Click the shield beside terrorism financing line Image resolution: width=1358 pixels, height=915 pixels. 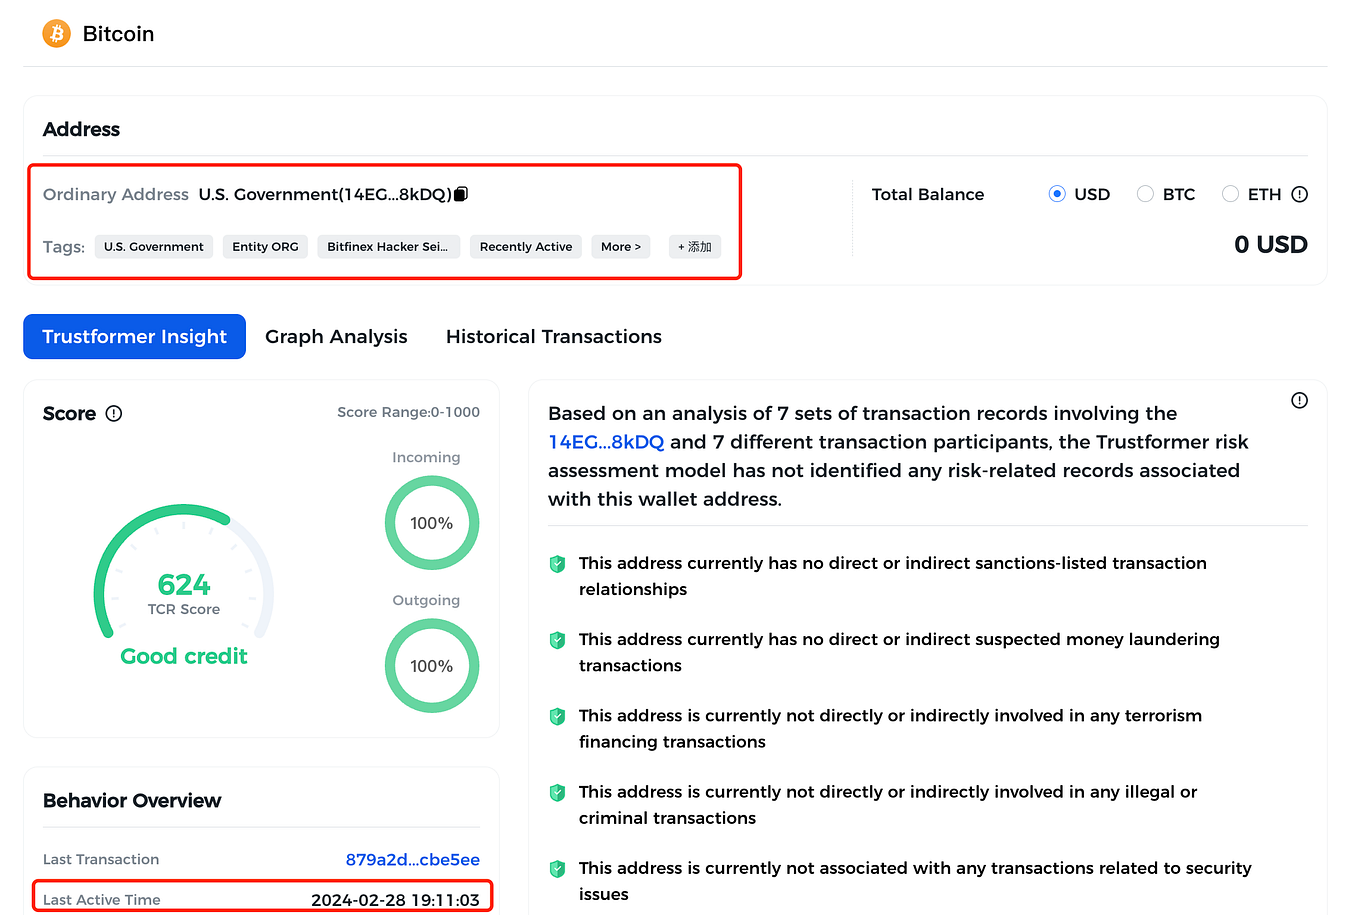coord(557,716)
